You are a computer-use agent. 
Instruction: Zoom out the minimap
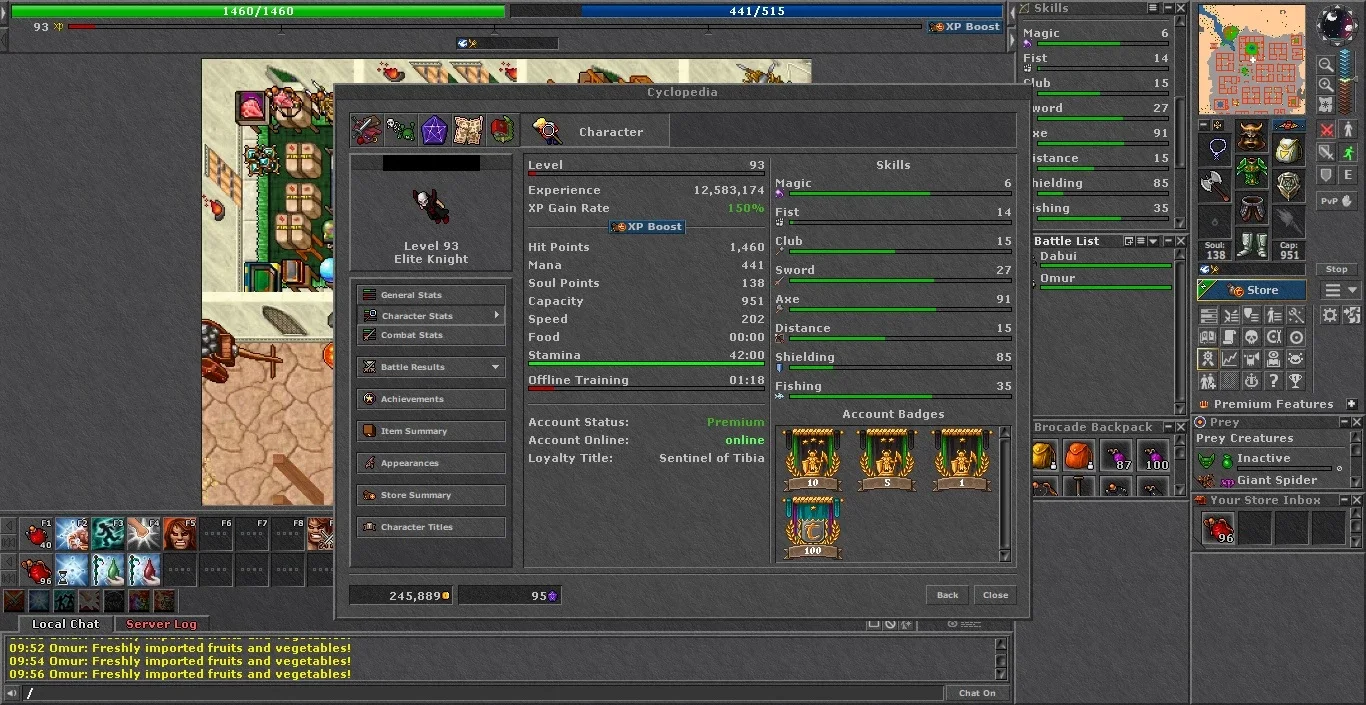(x=1326, y=65)
